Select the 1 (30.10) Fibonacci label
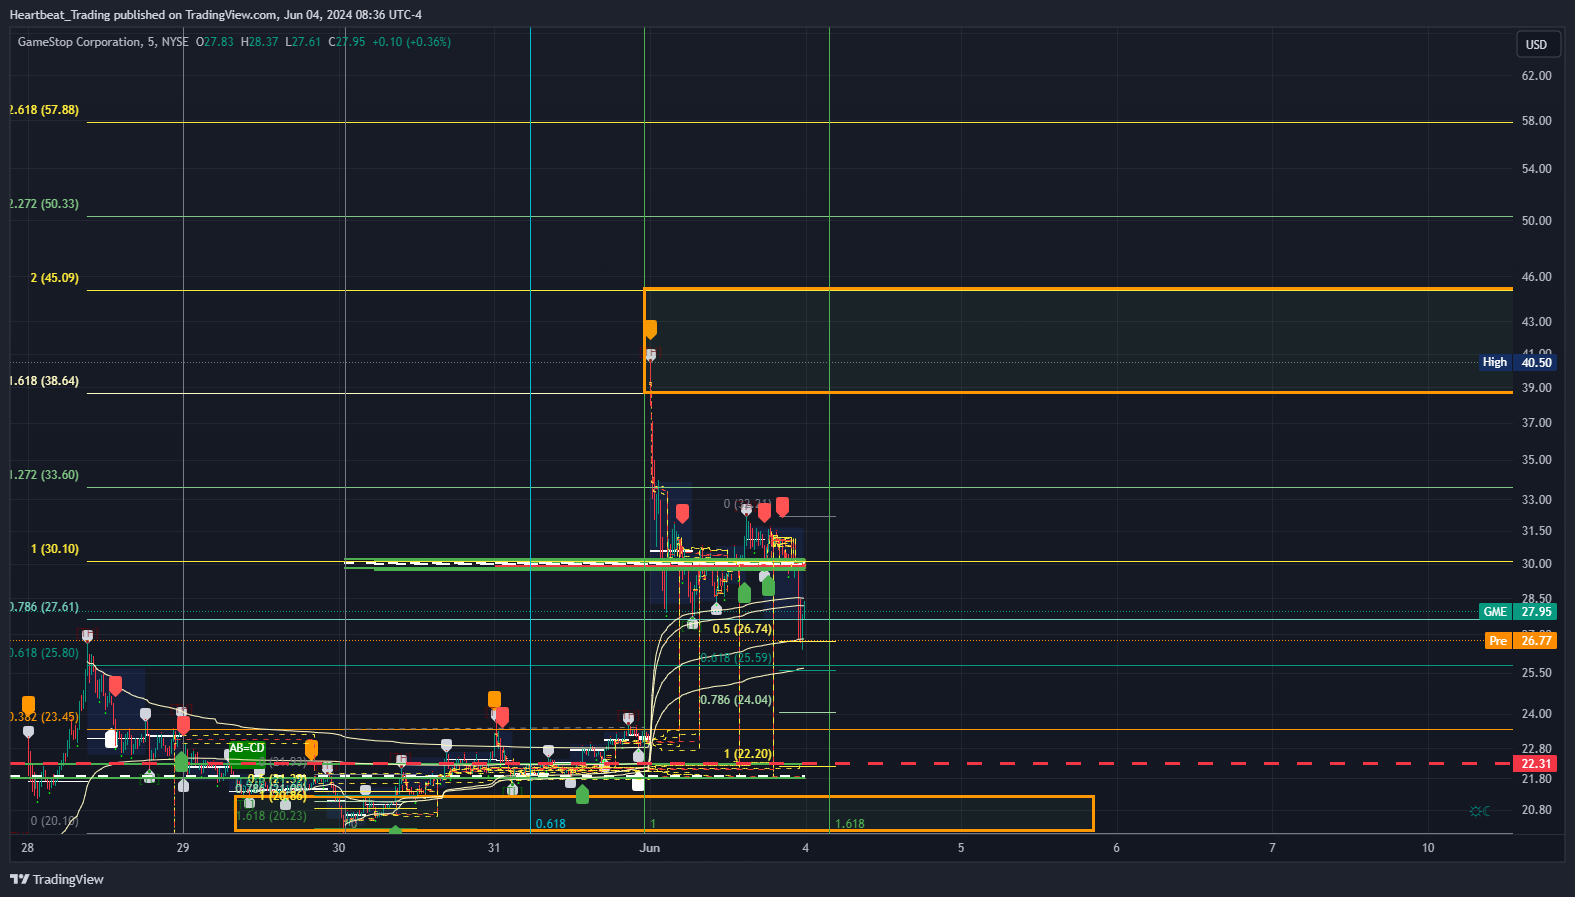 point(54,549)
